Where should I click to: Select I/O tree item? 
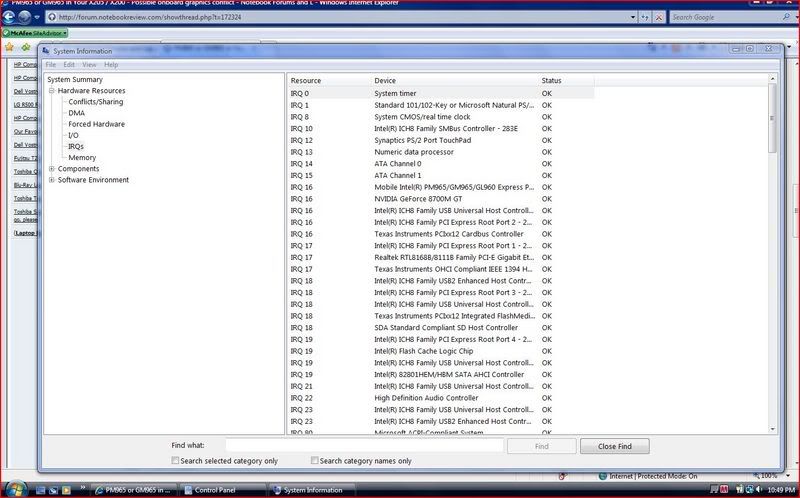click(73, 135)
